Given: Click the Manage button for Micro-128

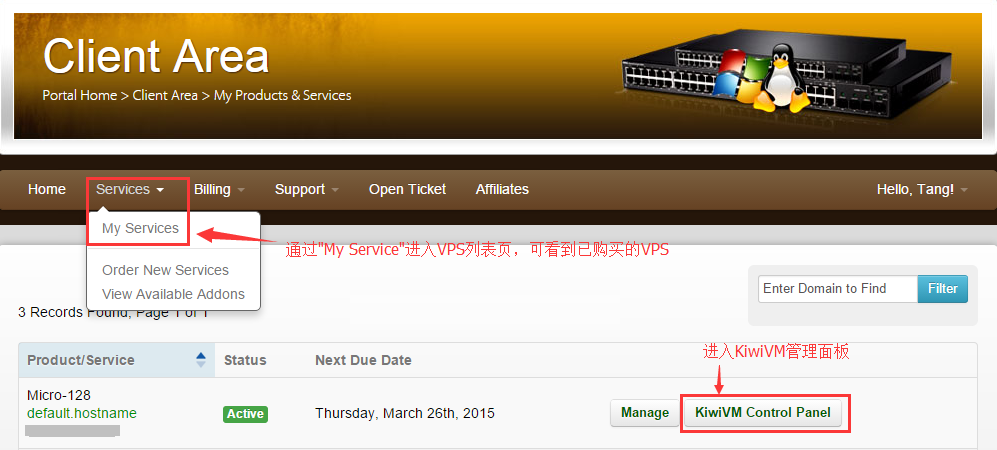Looking at the screenshot, I should click(x=645, y=413).
